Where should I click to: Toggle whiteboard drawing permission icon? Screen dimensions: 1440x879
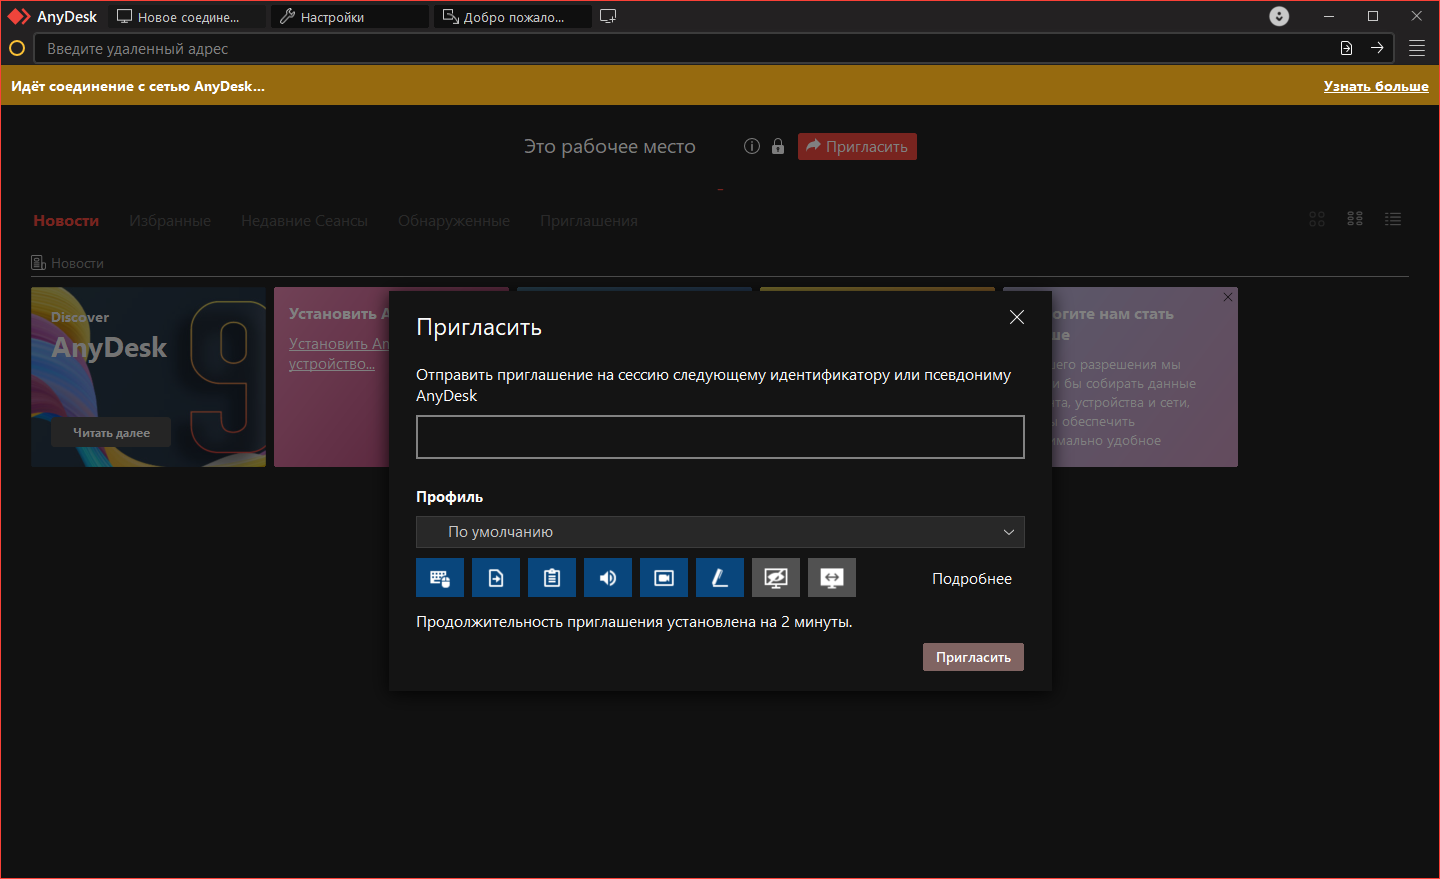720,578
